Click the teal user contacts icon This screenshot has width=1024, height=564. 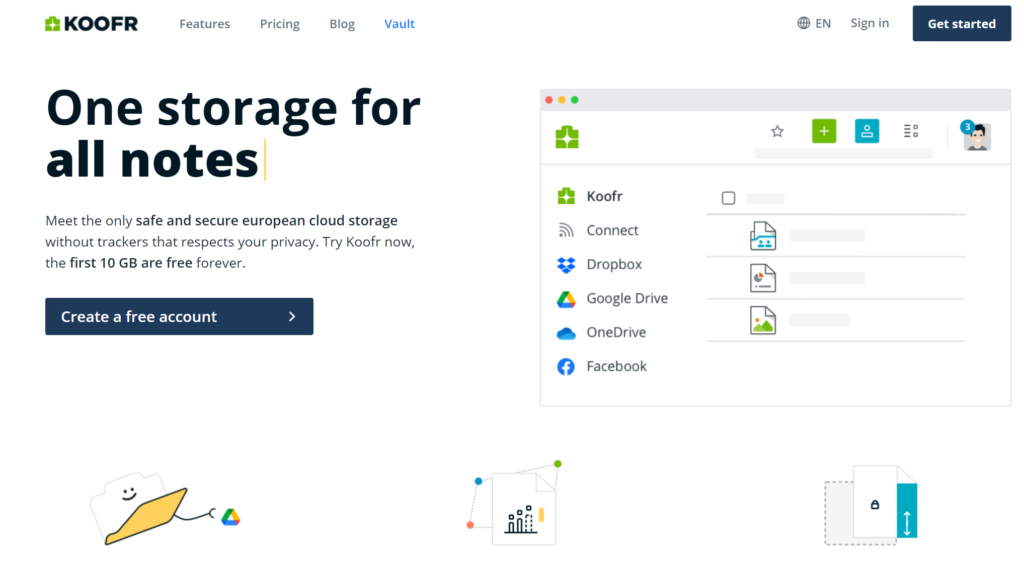pos(867,131)
